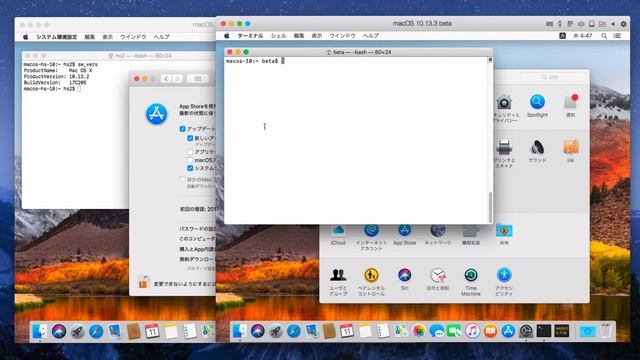Open the Shell menu in right VM

278,36
